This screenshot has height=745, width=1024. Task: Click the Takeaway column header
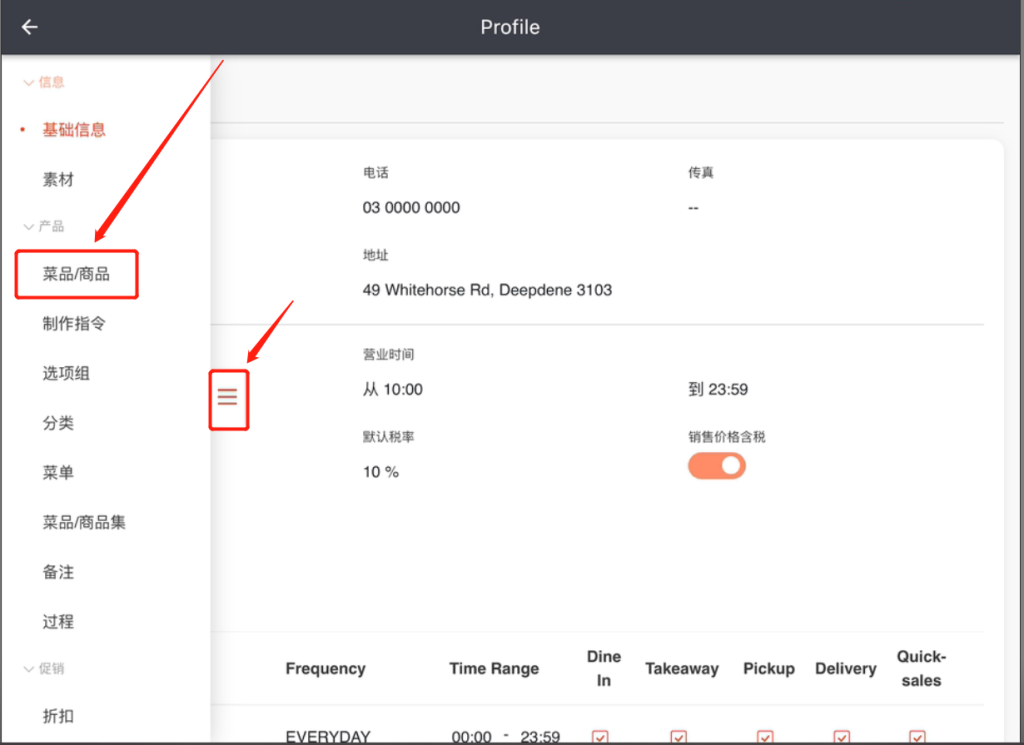click(682, 669)
